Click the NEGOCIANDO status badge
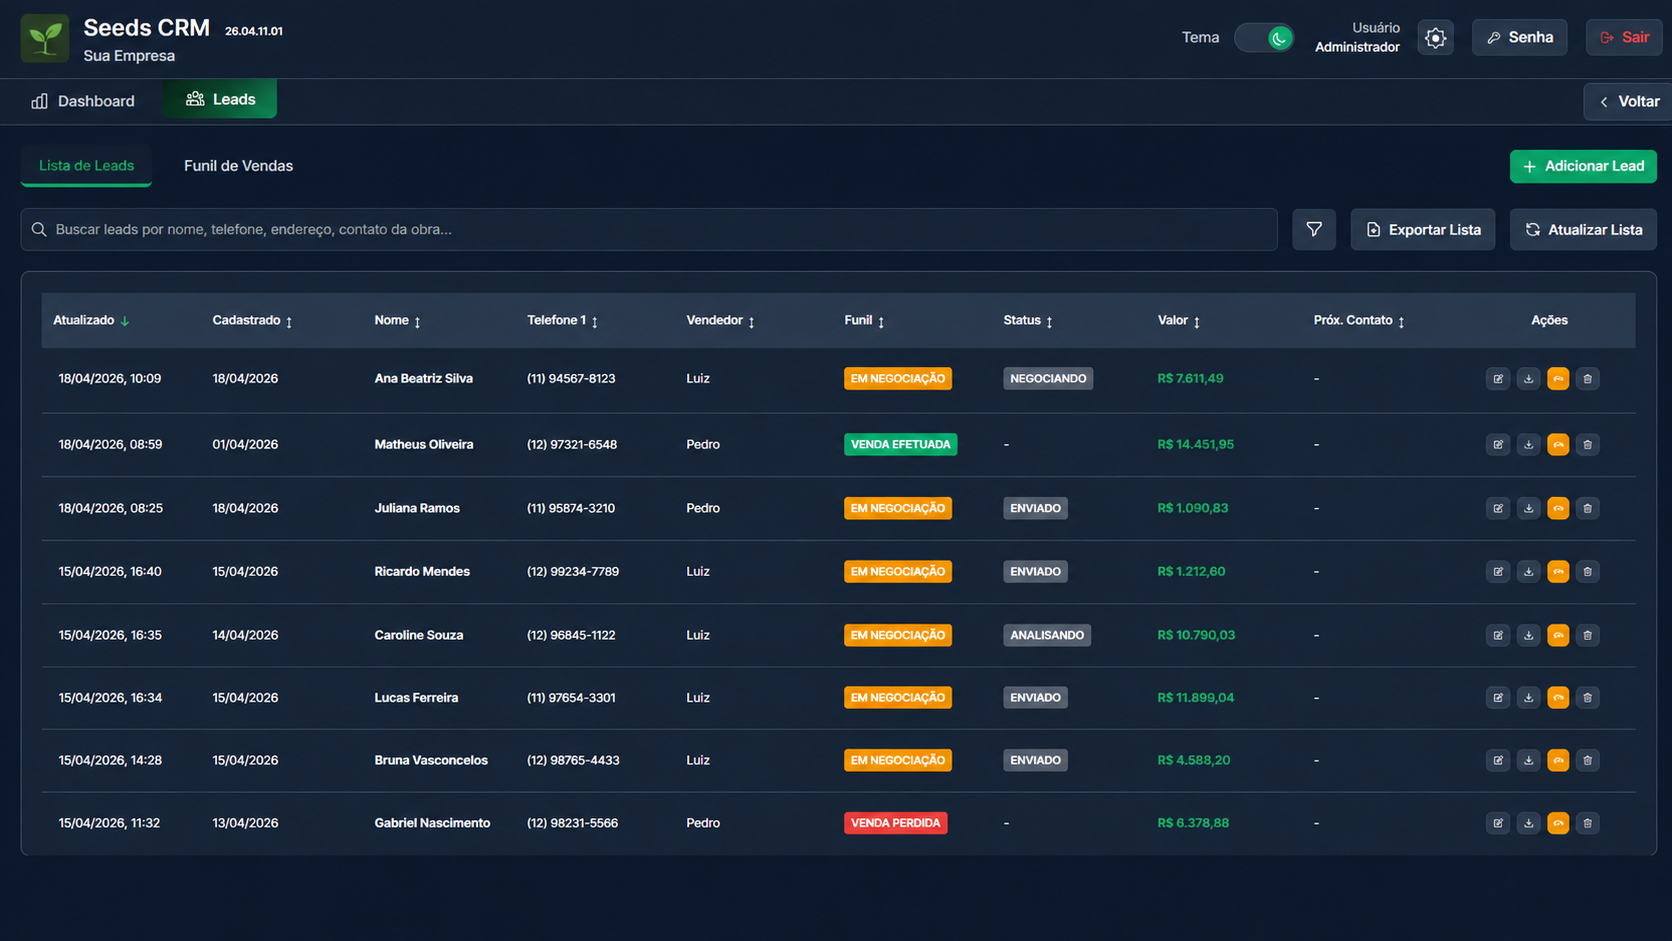1672x941 pixels. [x=1047, y=379]
